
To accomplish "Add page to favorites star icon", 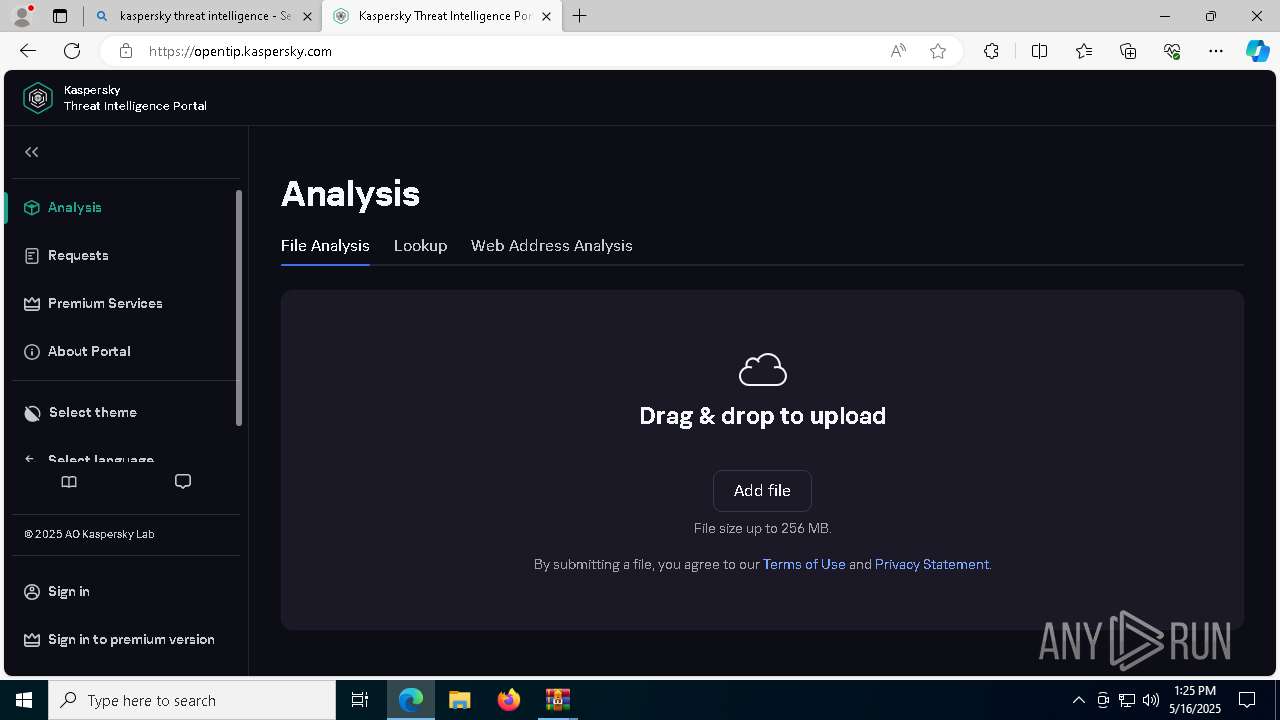I will pyautogui.click(x=938, y=51).
